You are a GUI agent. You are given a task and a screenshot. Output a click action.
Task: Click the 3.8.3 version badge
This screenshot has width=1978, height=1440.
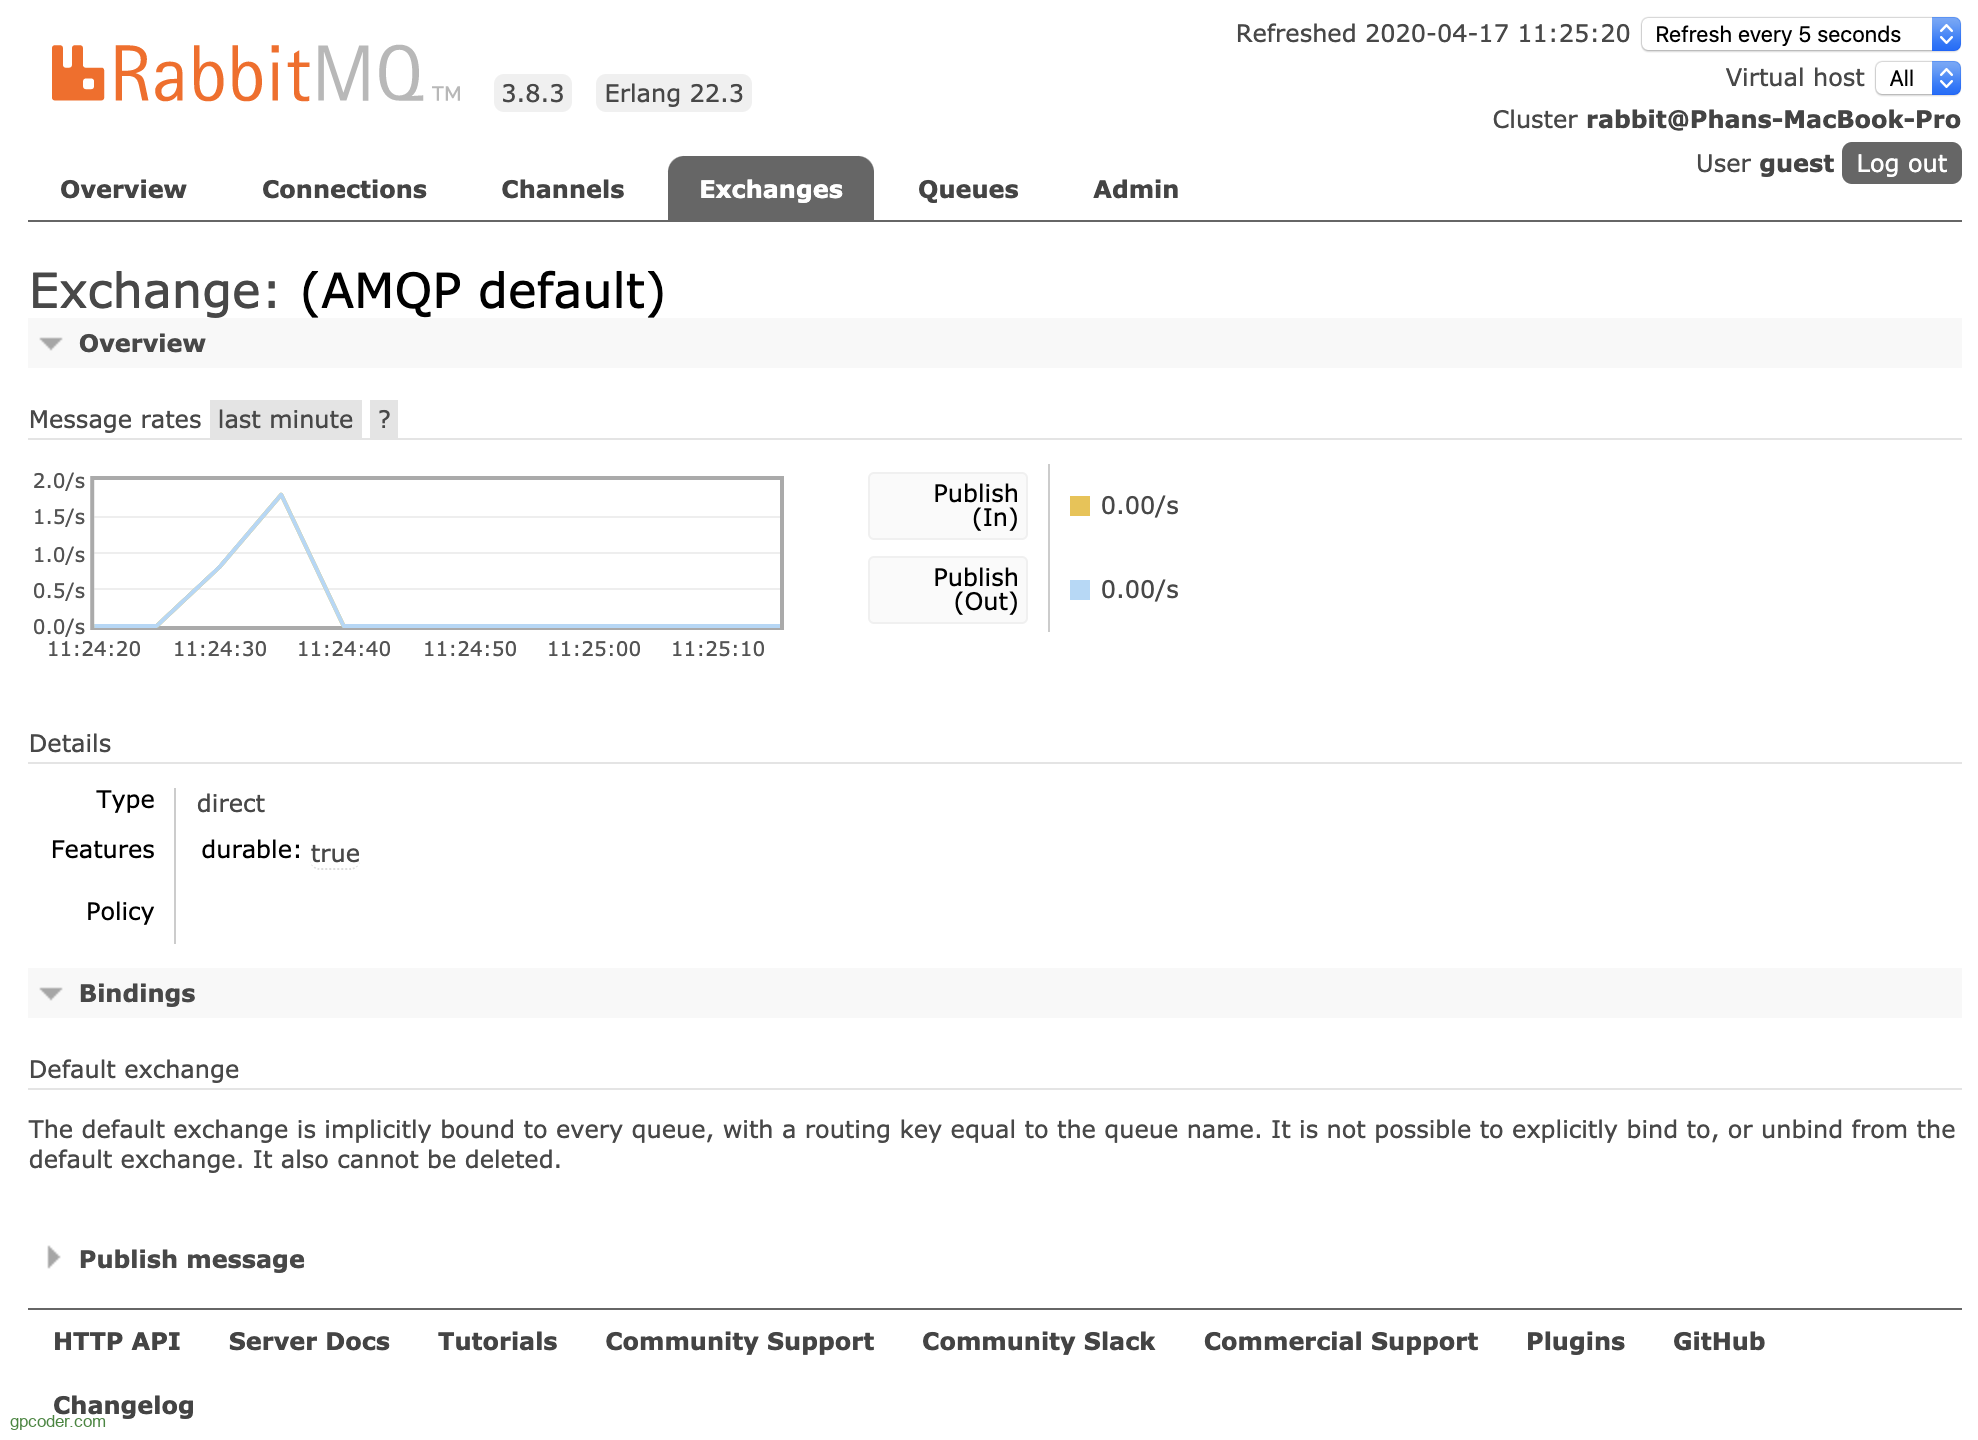(533, 93)
